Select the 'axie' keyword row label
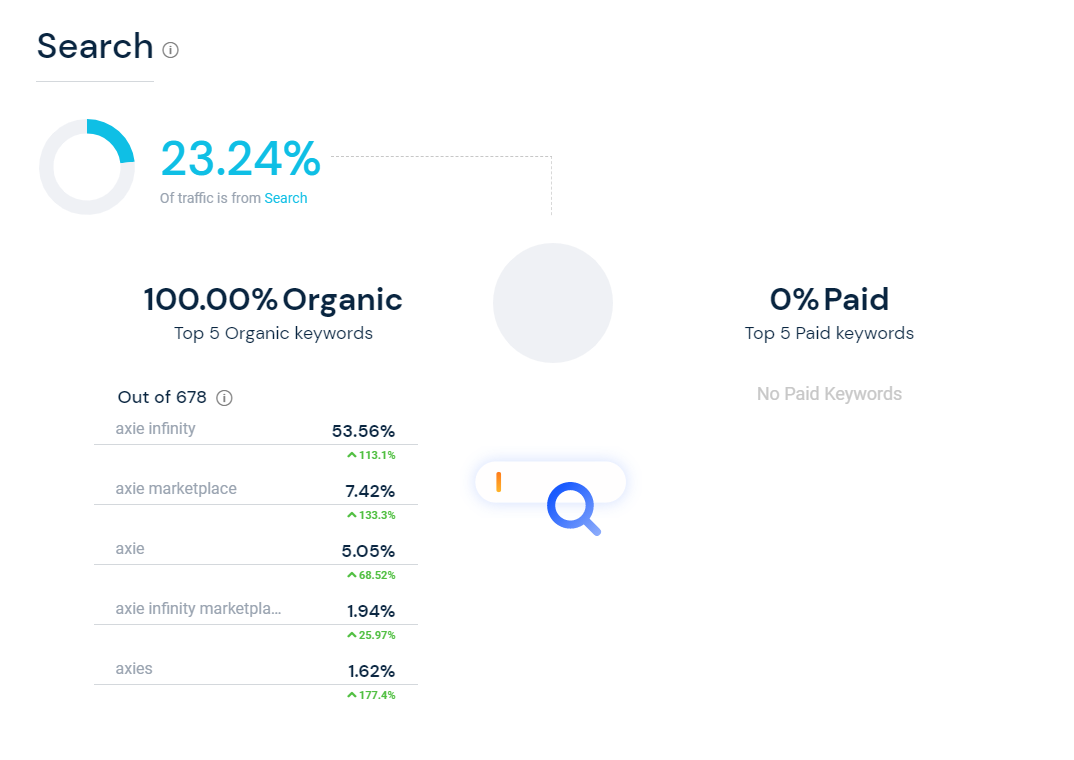The width and height of the screenshot is (1074, 760). (130, 548)
